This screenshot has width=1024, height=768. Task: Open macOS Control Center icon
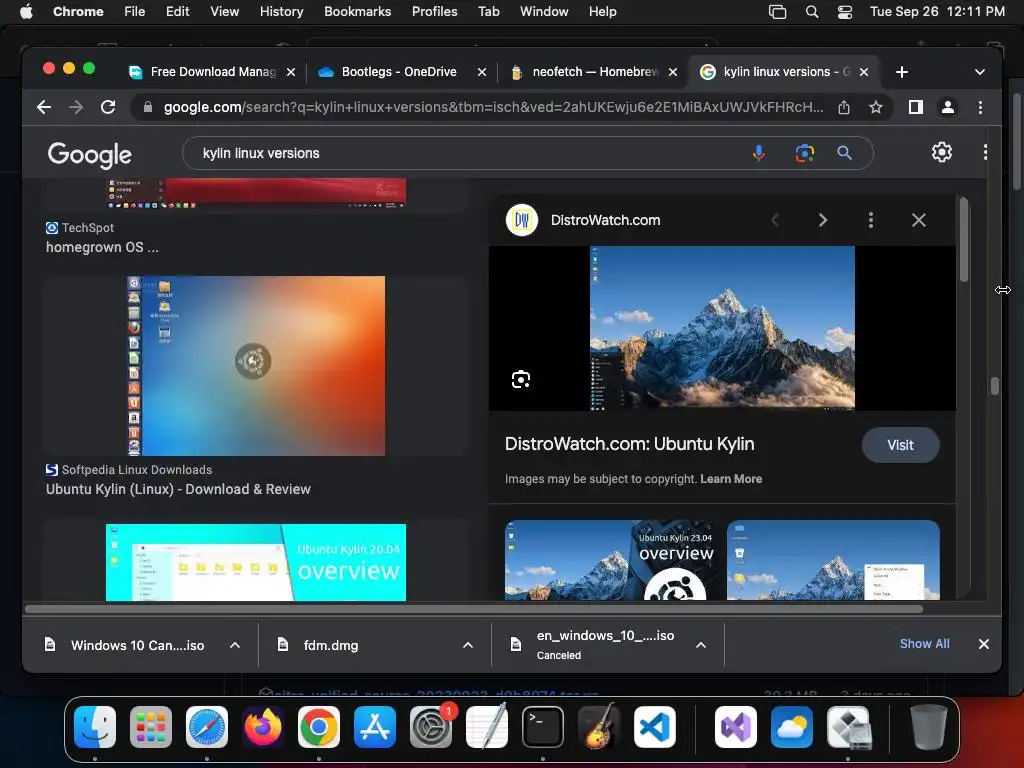844,12
